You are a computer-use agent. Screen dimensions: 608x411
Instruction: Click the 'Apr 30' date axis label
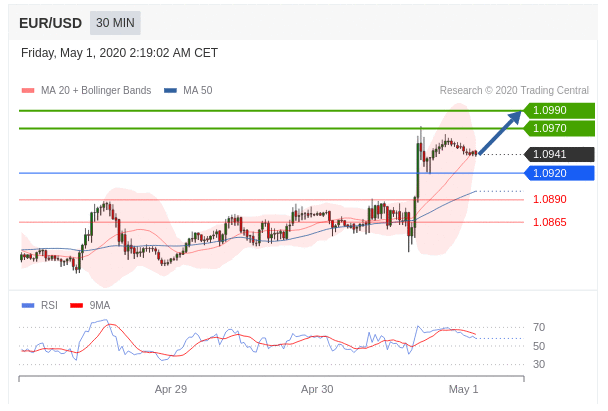click(x=317, y=389)
